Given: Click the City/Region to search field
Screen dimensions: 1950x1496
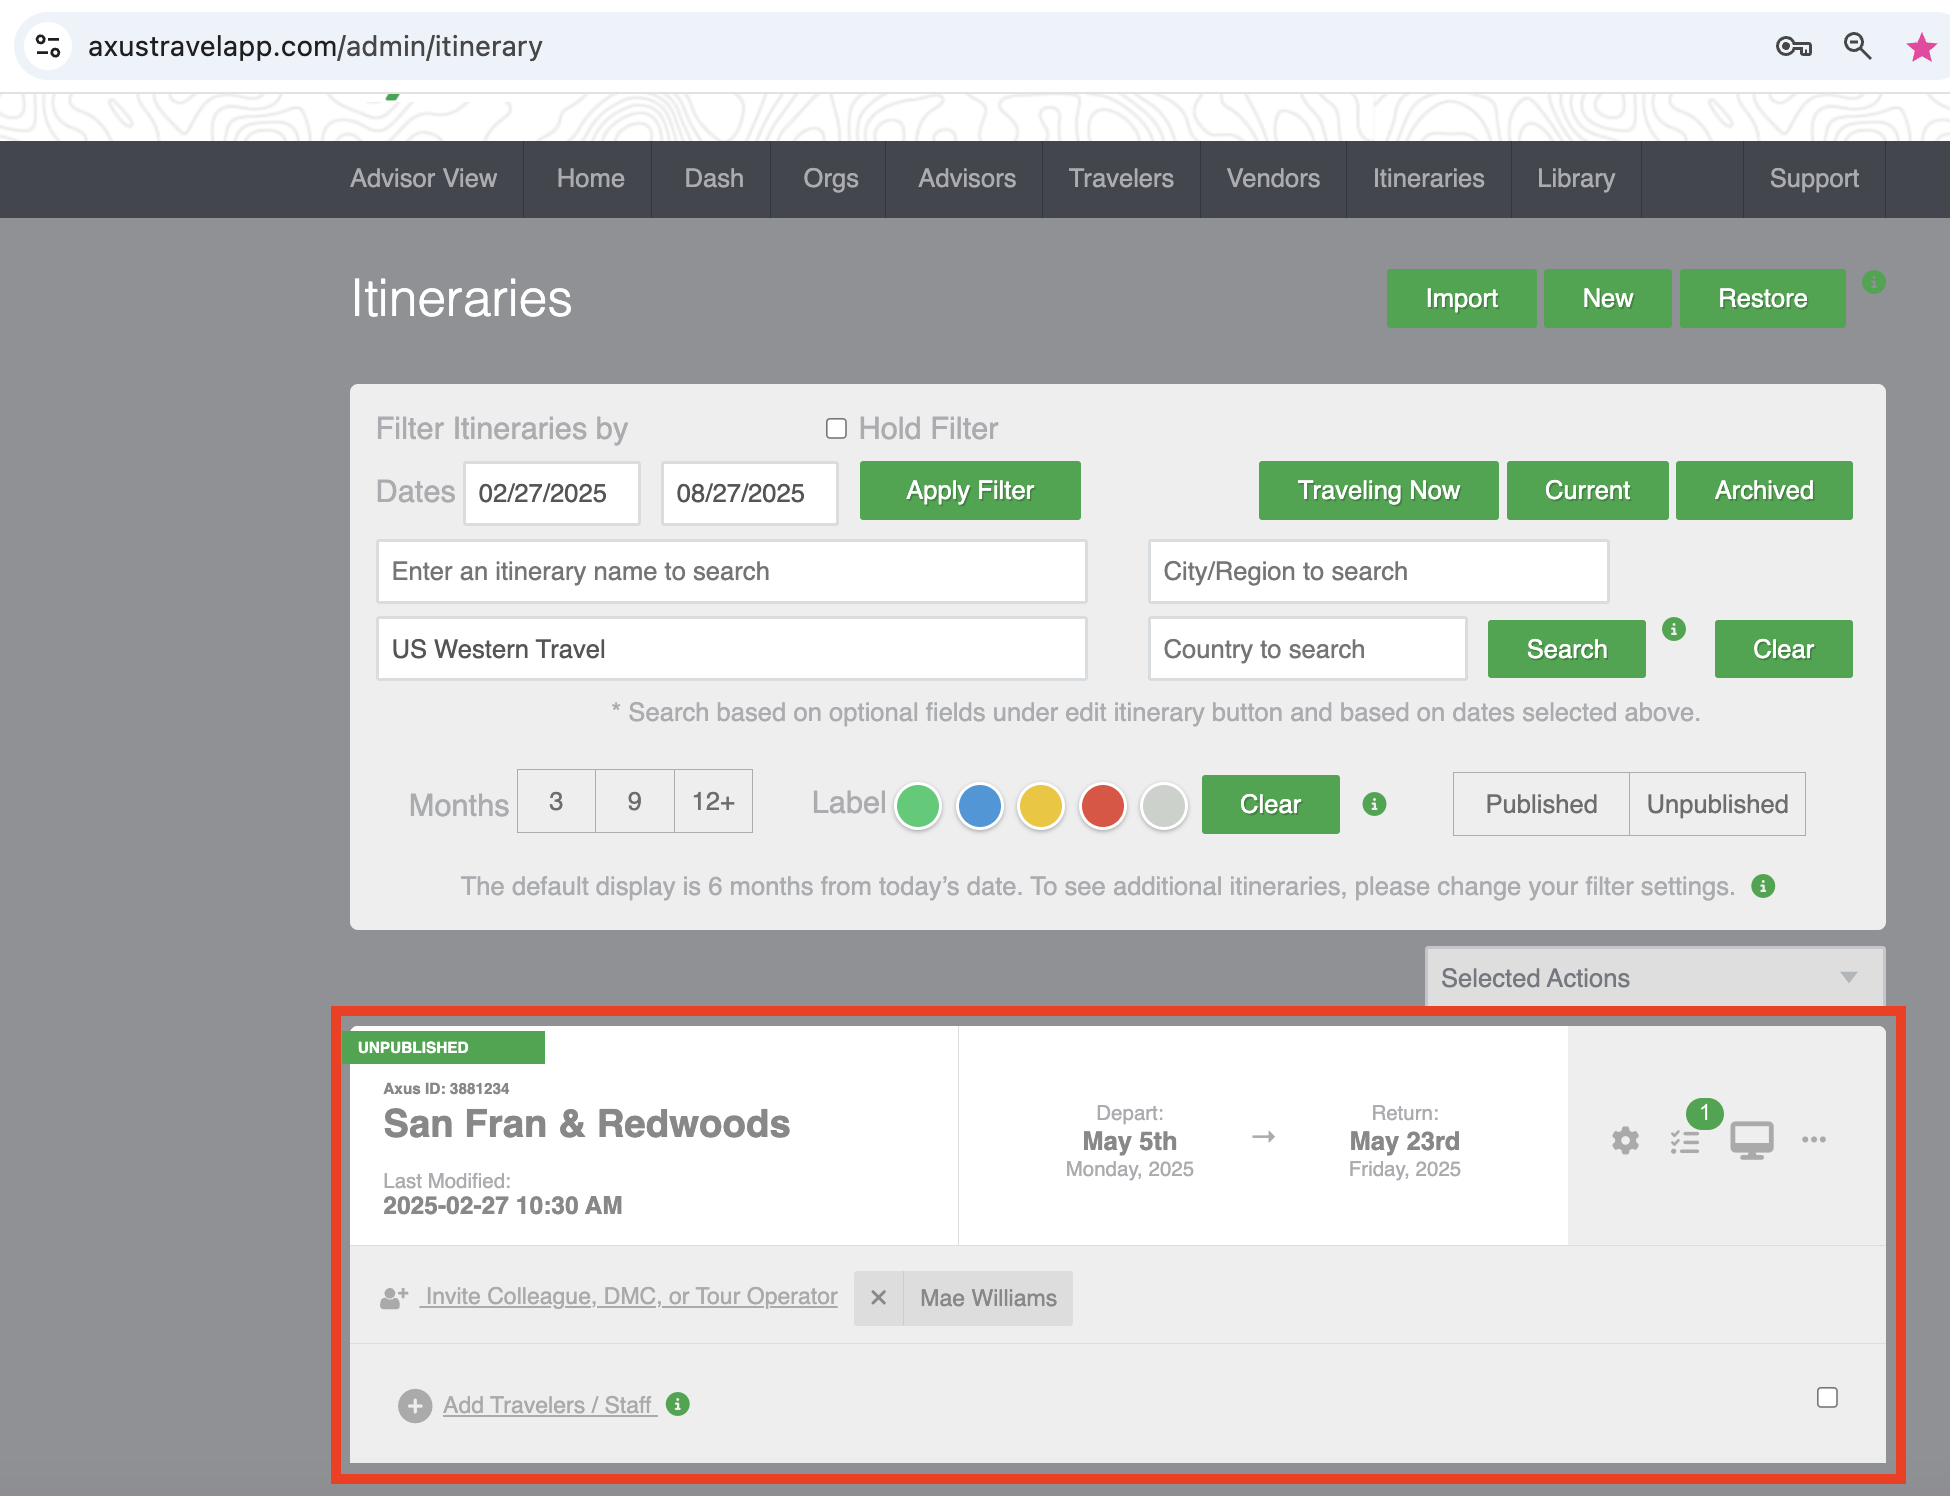Looking at the screenshot, I should [x=1379, y=571].
